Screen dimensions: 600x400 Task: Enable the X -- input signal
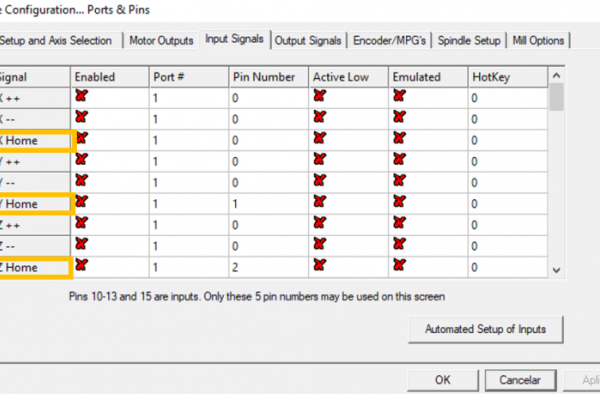tap(82, 118)
